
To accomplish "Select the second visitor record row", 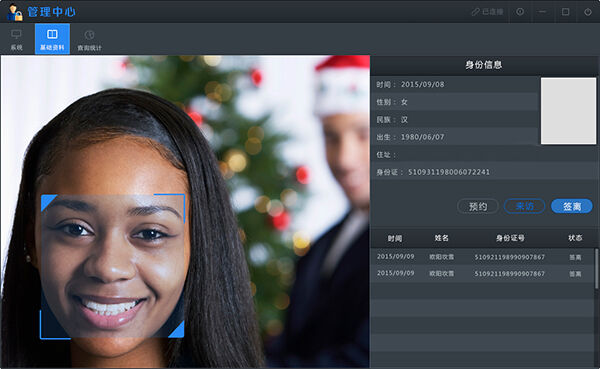I will [x=482, y=274].
